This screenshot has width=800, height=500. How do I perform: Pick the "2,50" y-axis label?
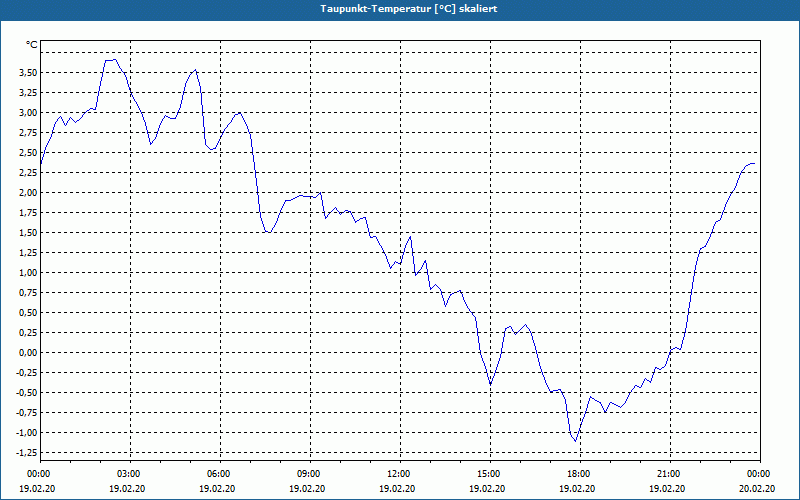(28, 153)
